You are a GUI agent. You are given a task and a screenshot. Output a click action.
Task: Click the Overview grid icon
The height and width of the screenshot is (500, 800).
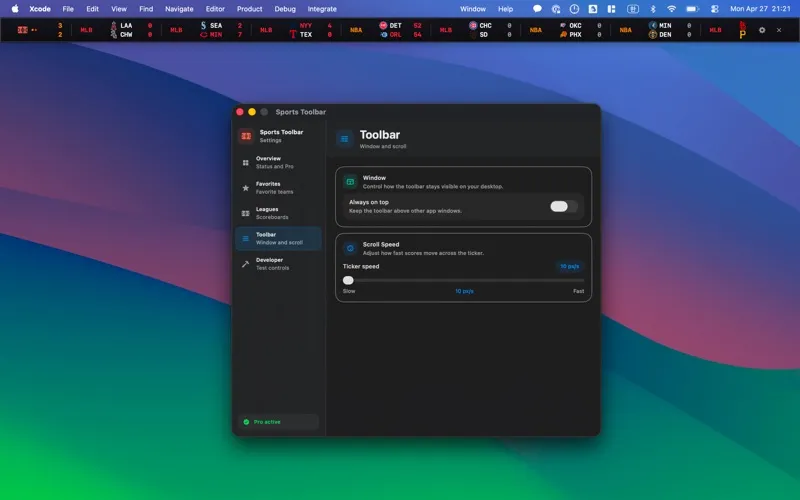coord(245,163)
